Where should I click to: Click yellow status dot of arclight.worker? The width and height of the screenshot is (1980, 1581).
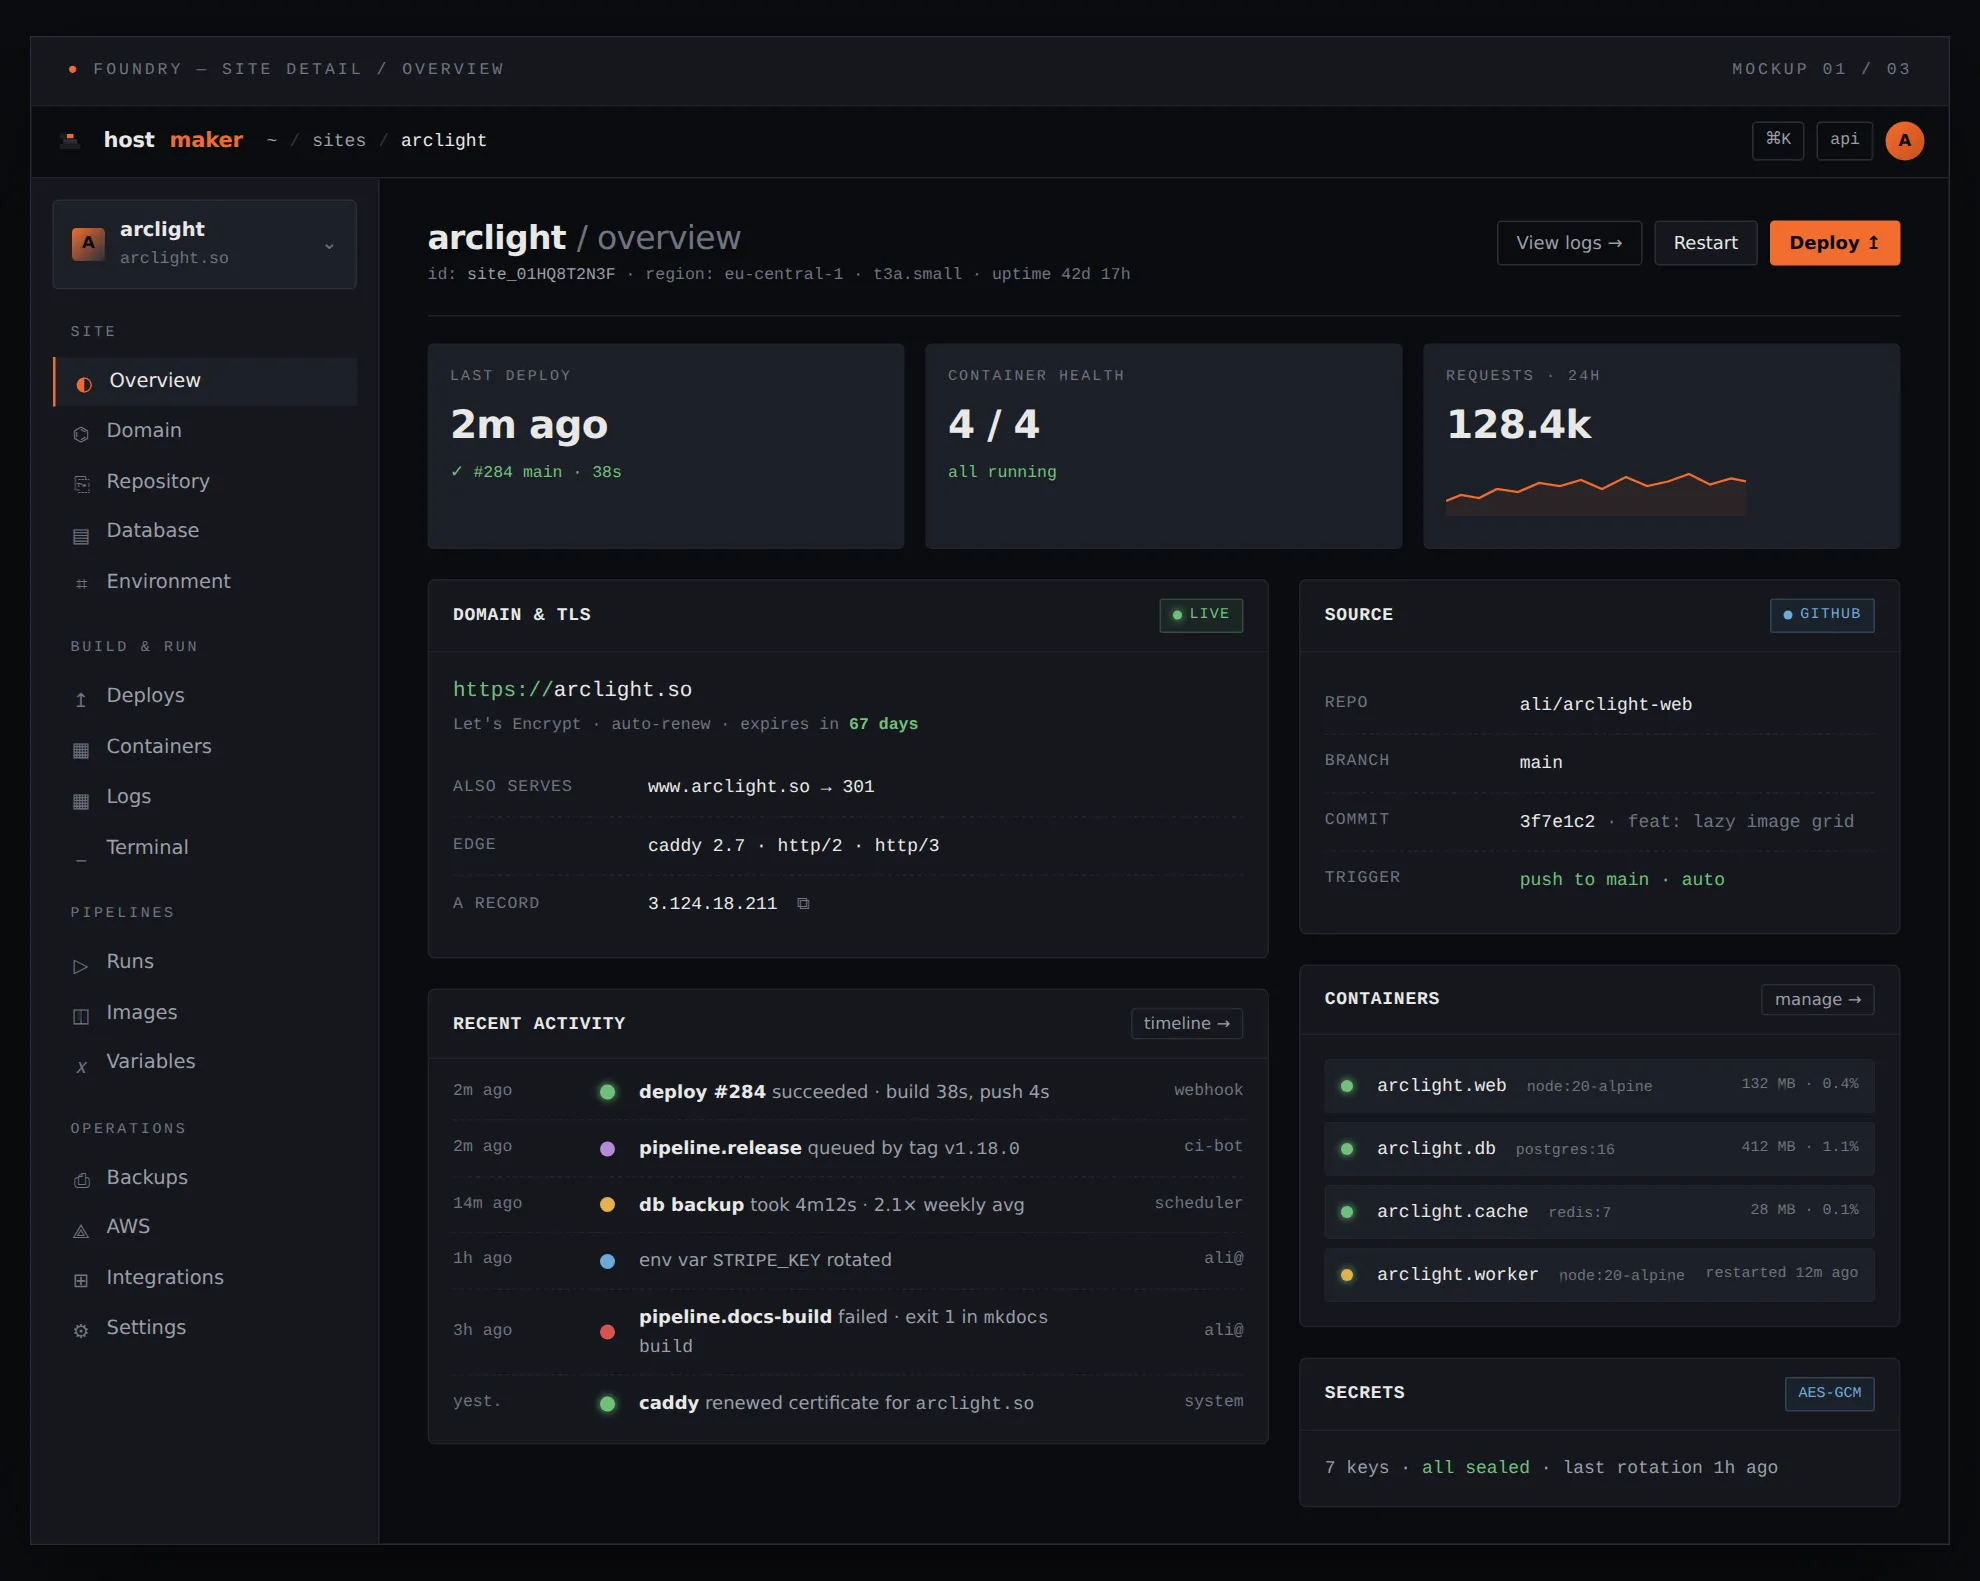[x=1347, y=1275]
